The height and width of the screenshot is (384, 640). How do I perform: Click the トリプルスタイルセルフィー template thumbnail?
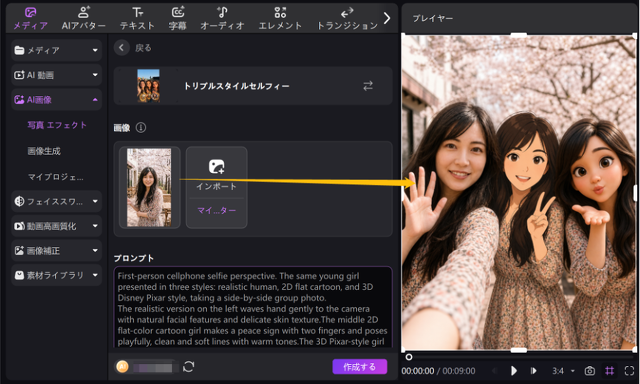[x=149, y=86]
